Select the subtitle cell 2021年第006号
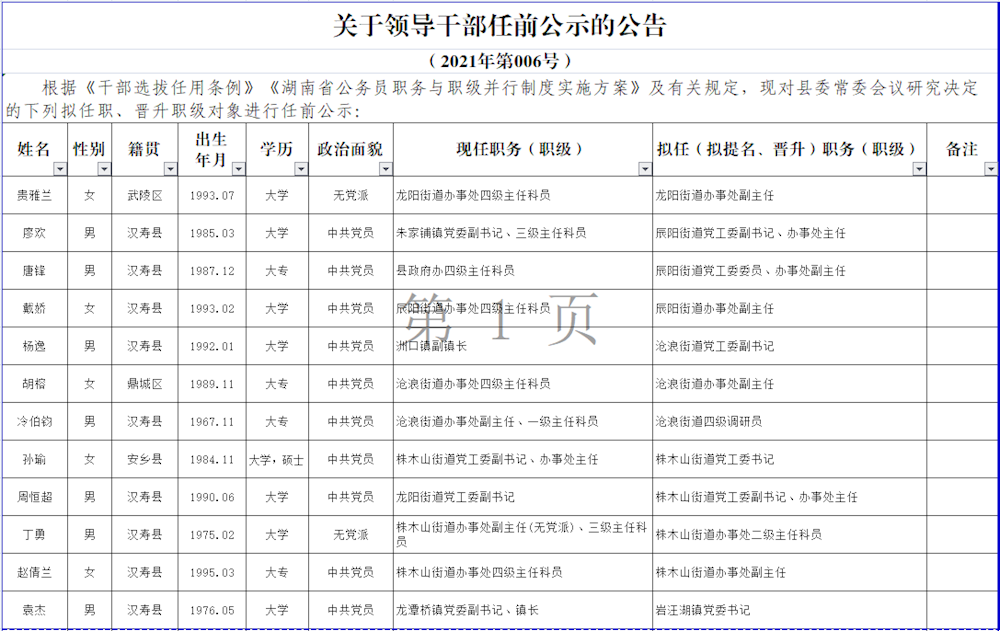Viewport: 1000px width, 631px height. pos(500,61)
